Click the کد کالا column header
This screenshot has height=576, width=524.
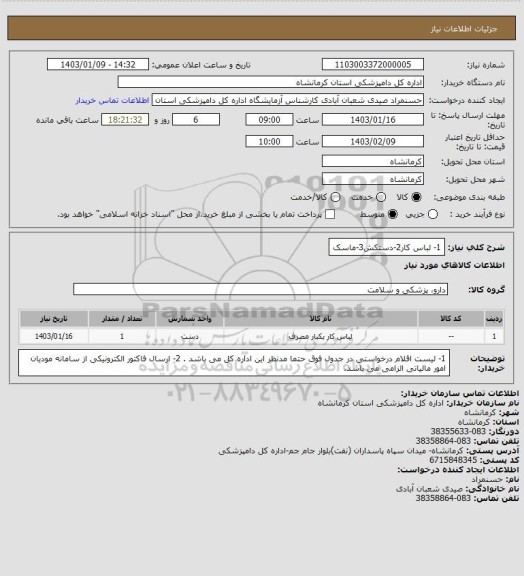(451, 318)
